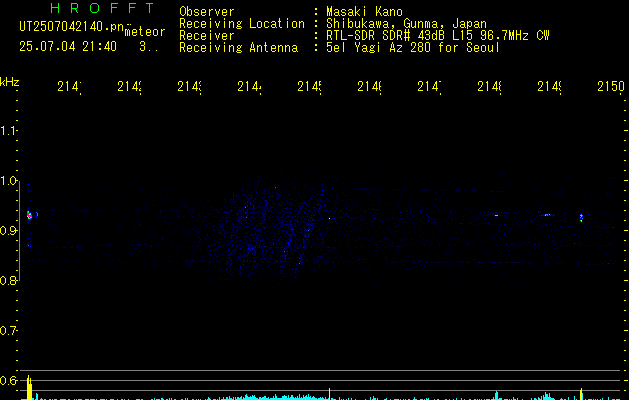
Task: Click the green echo spot just before 2150
Action: click(581, 218)
